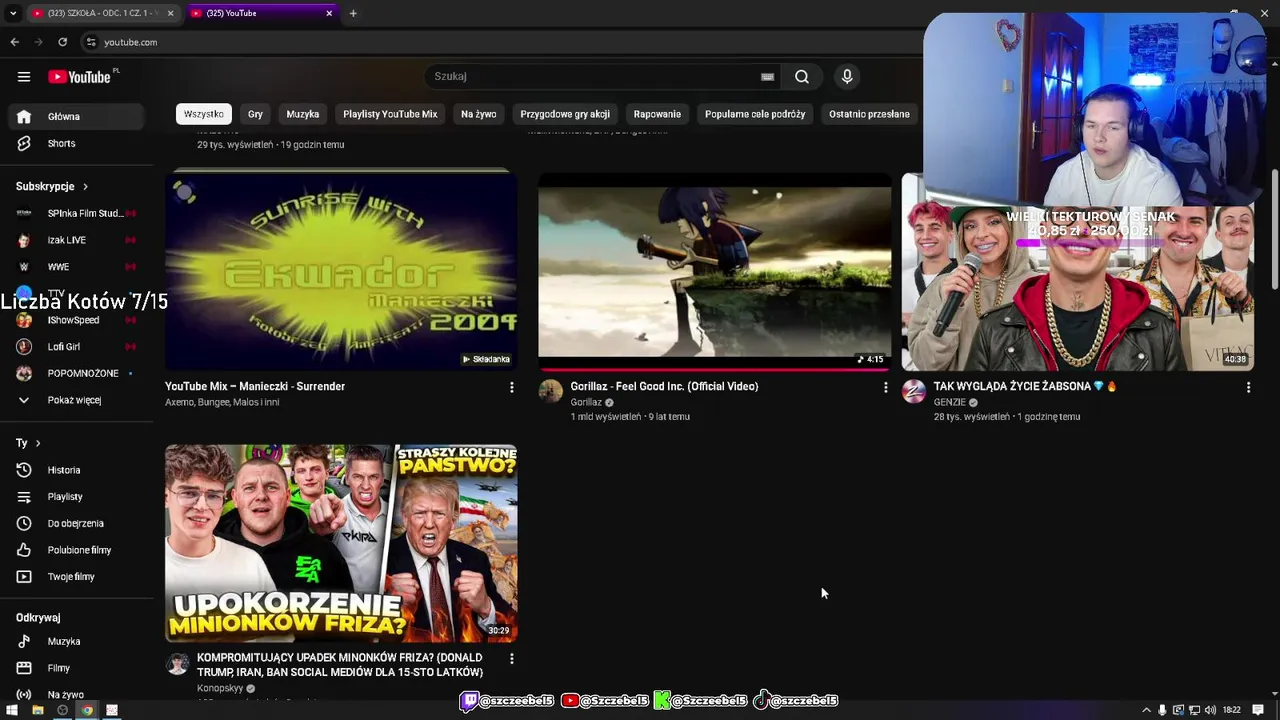Open the WWE subscription channel

click(x=78, y=267)
